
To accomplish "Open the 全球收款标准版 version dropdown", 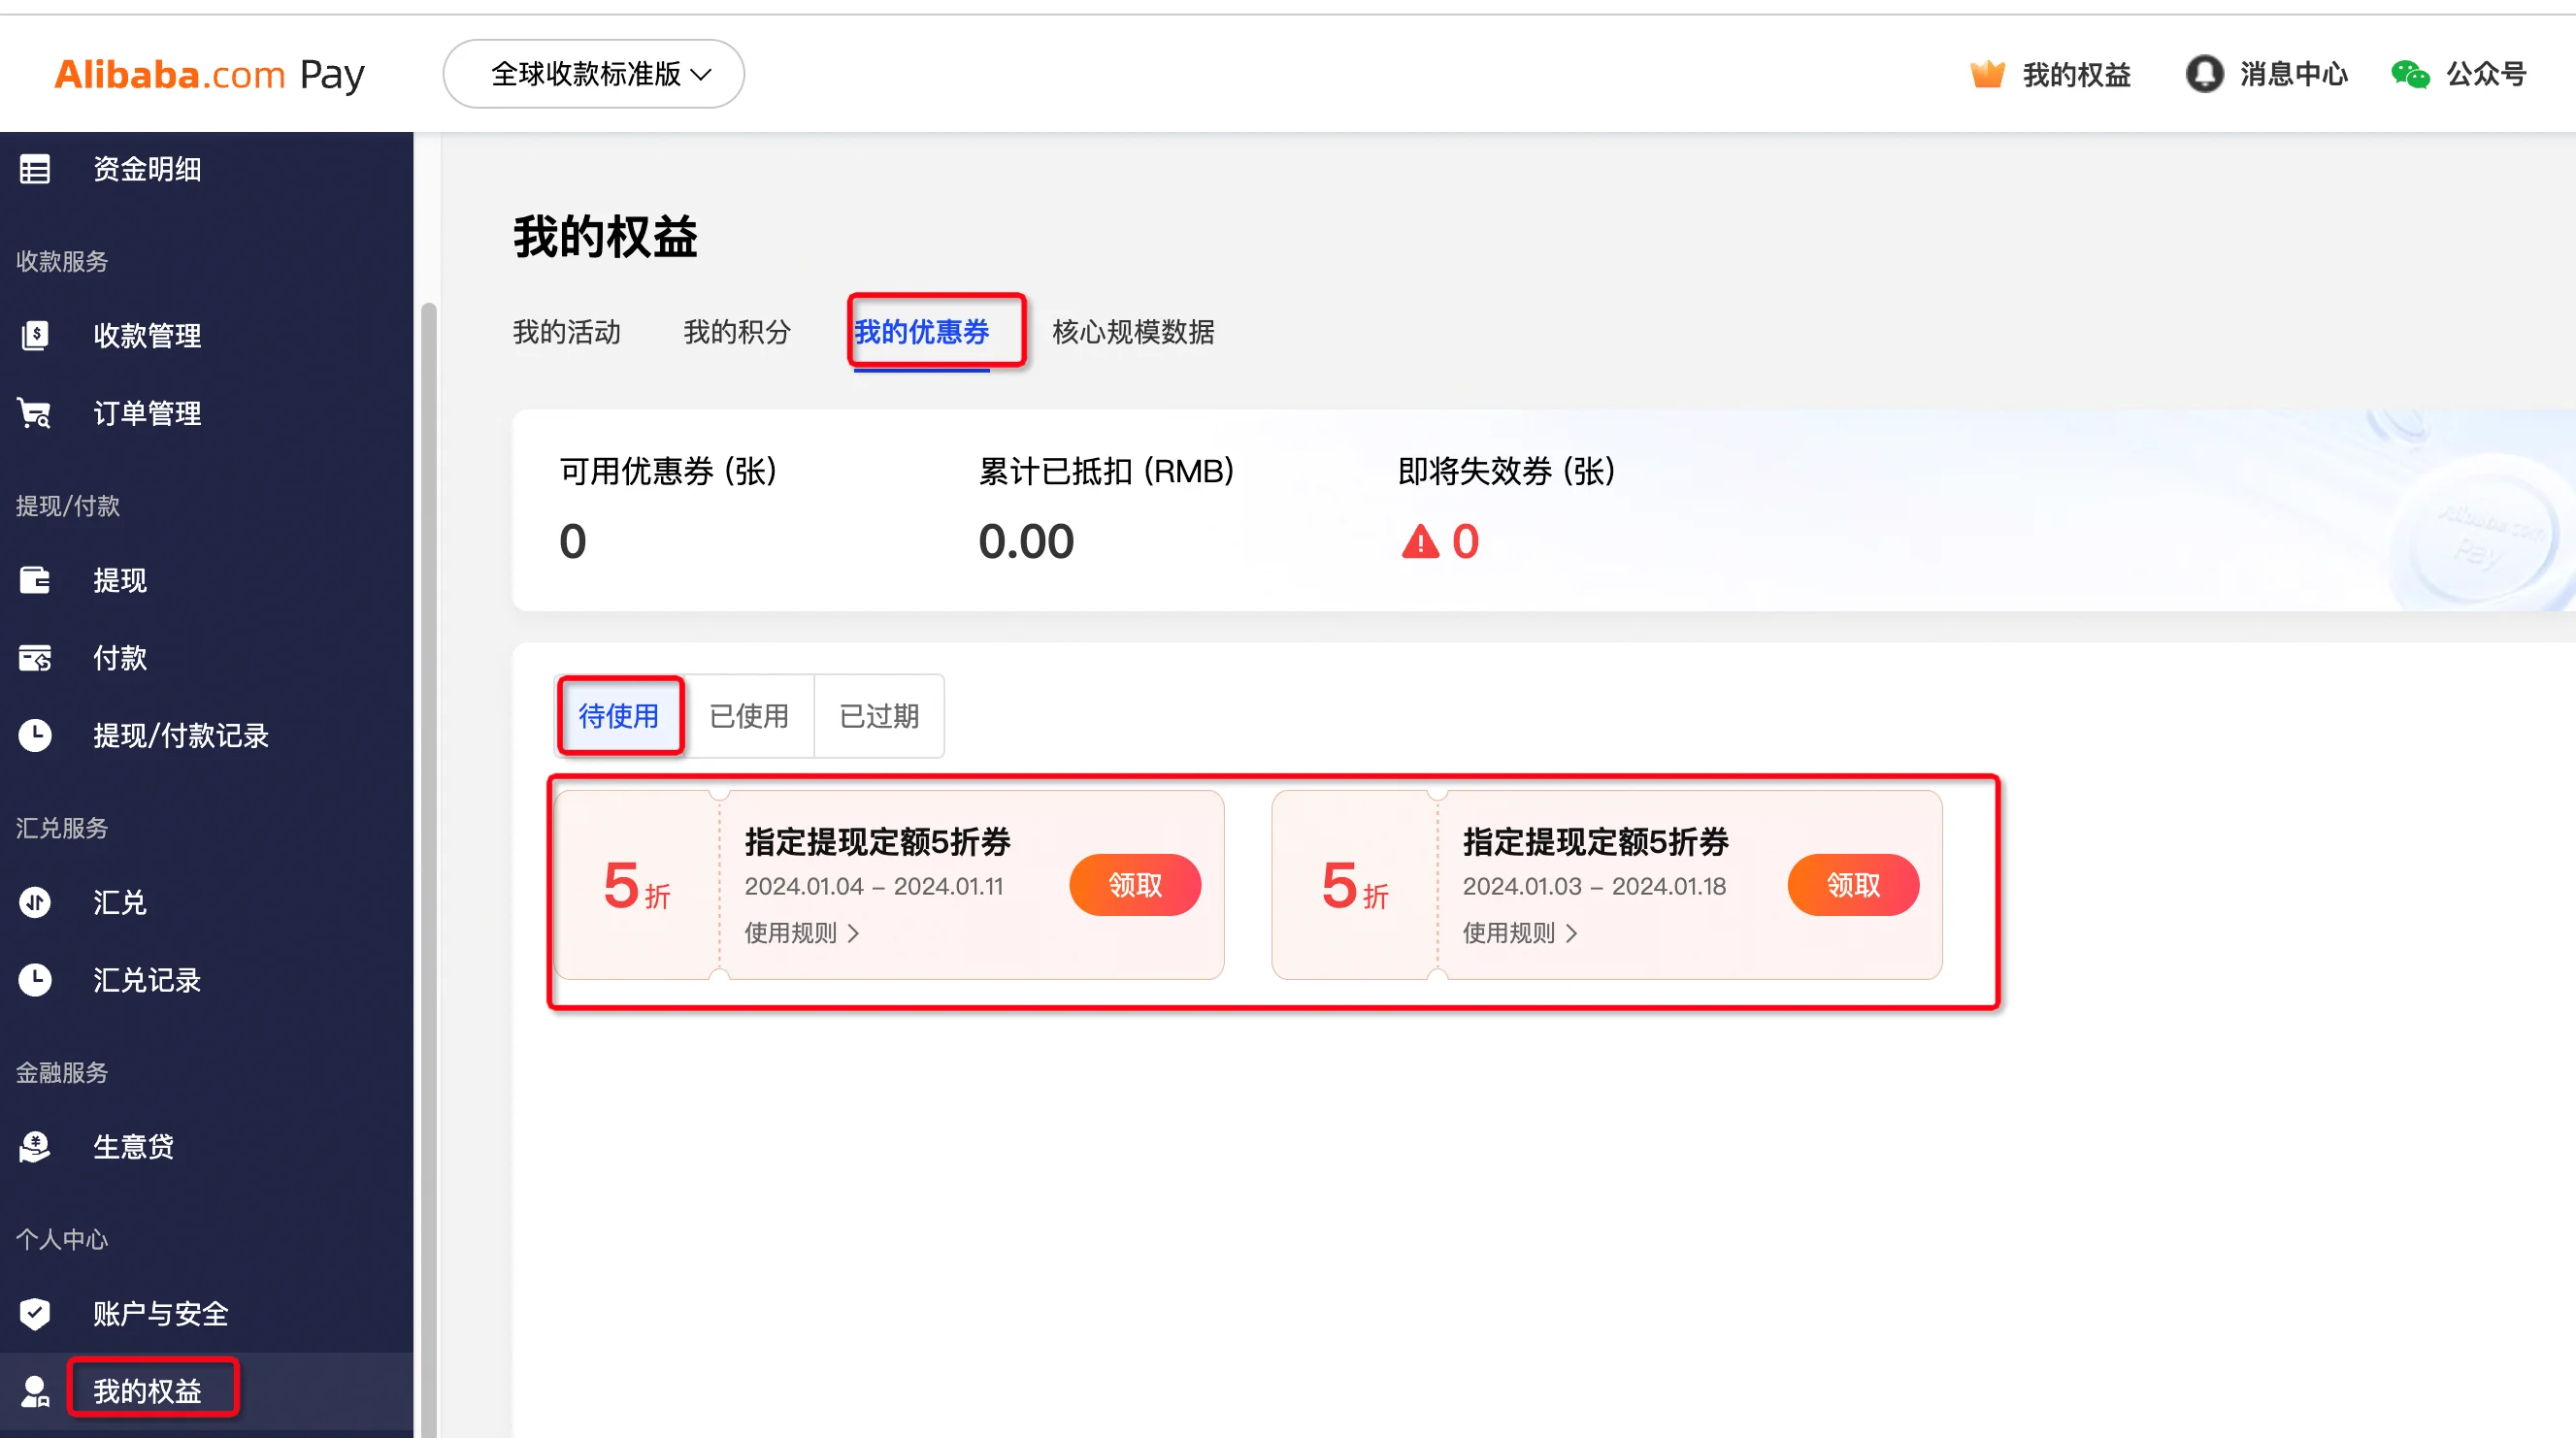I will (594, 74).
